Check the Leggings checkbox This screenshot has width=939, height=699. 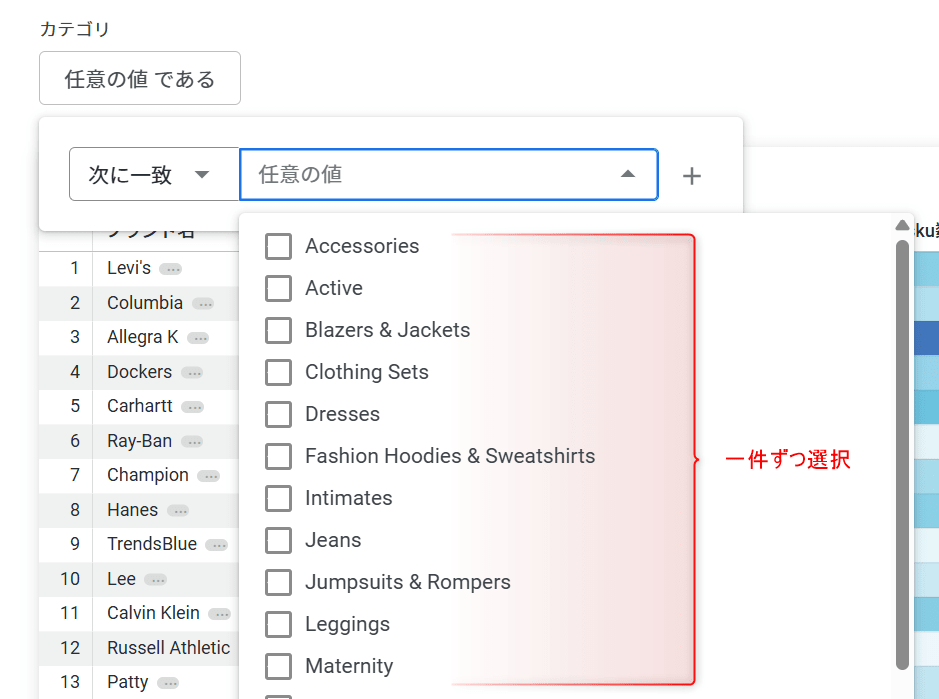click(x=278, y=624)
